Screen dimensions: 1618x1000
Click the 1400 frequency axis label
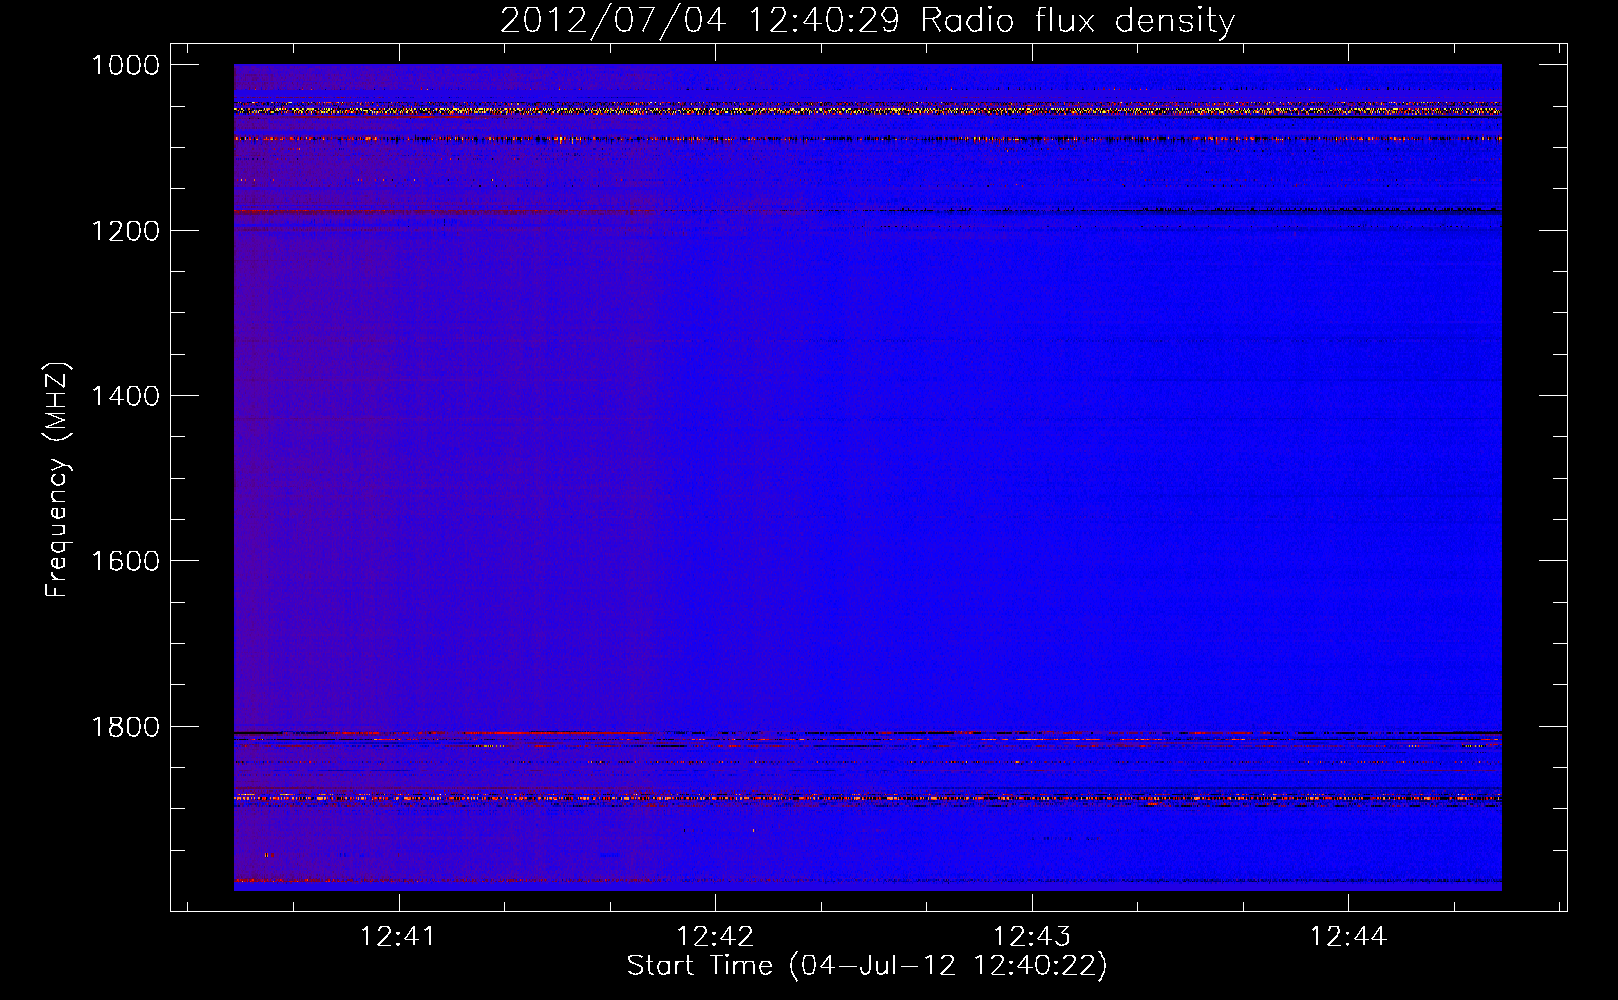click(x=125, y=396)
